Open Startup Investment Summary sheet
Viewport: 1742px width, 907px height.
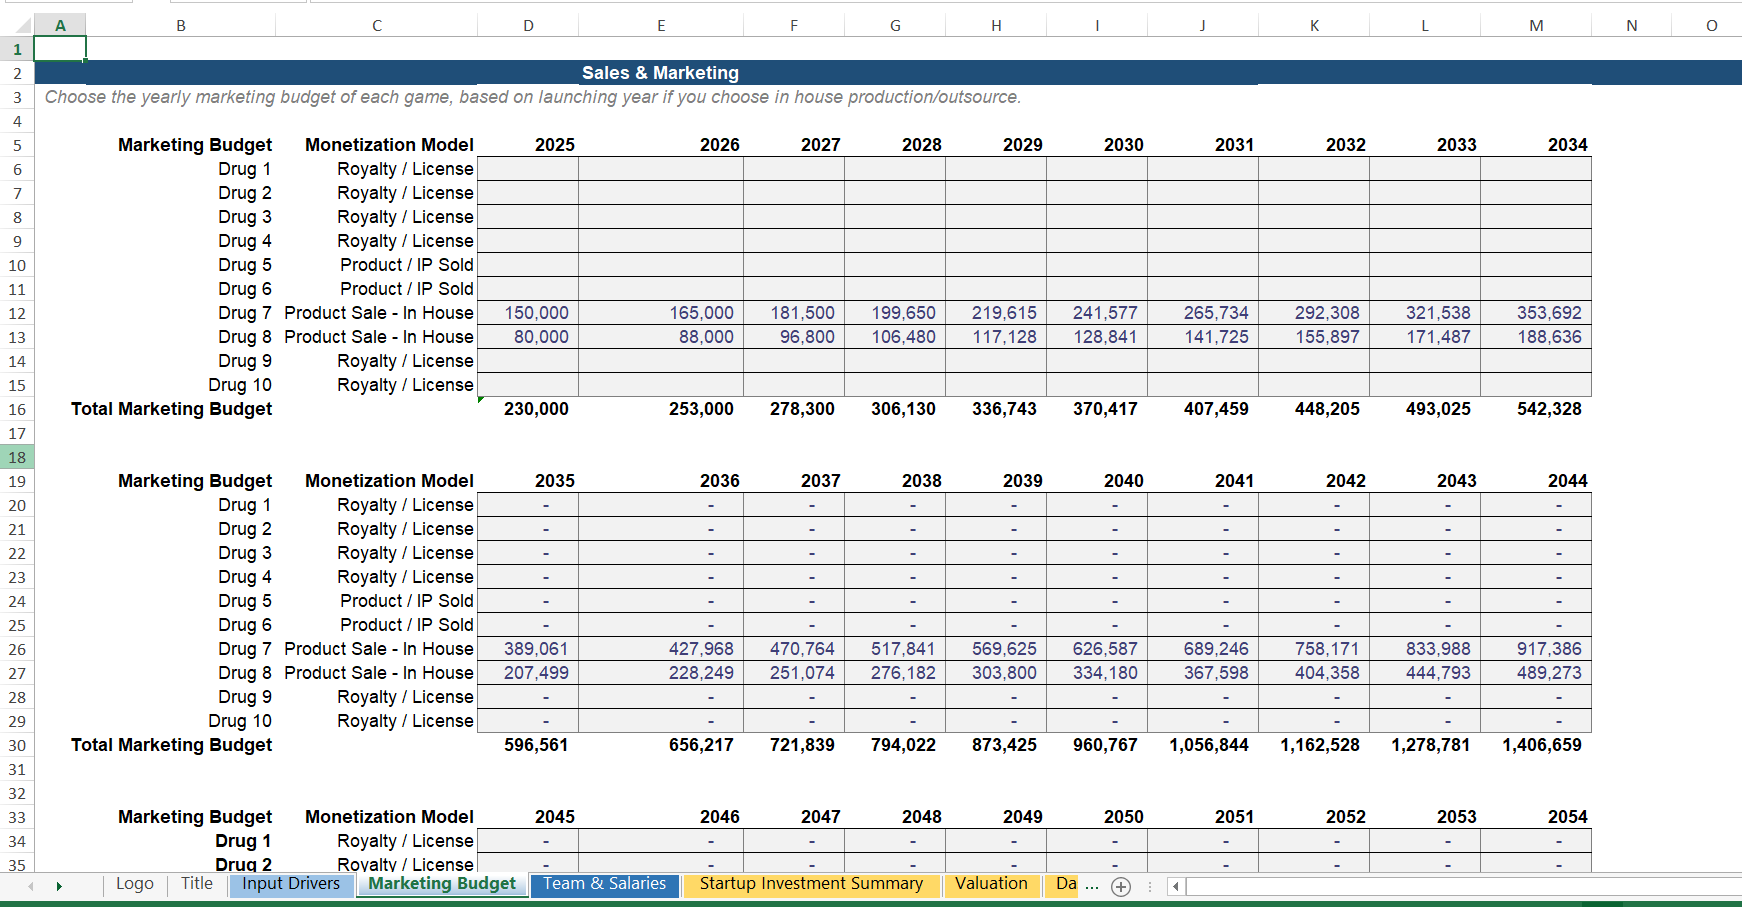(x=811, y=884)
